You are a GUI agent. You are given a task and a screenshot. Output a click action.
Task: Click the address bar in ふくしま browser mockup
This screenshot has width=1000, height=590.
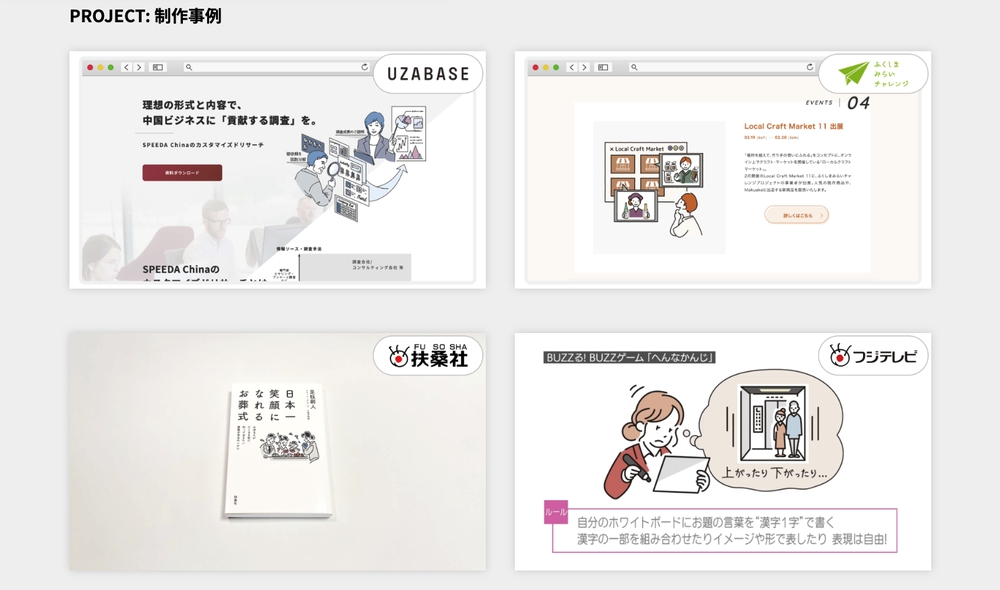click(721, 67)
